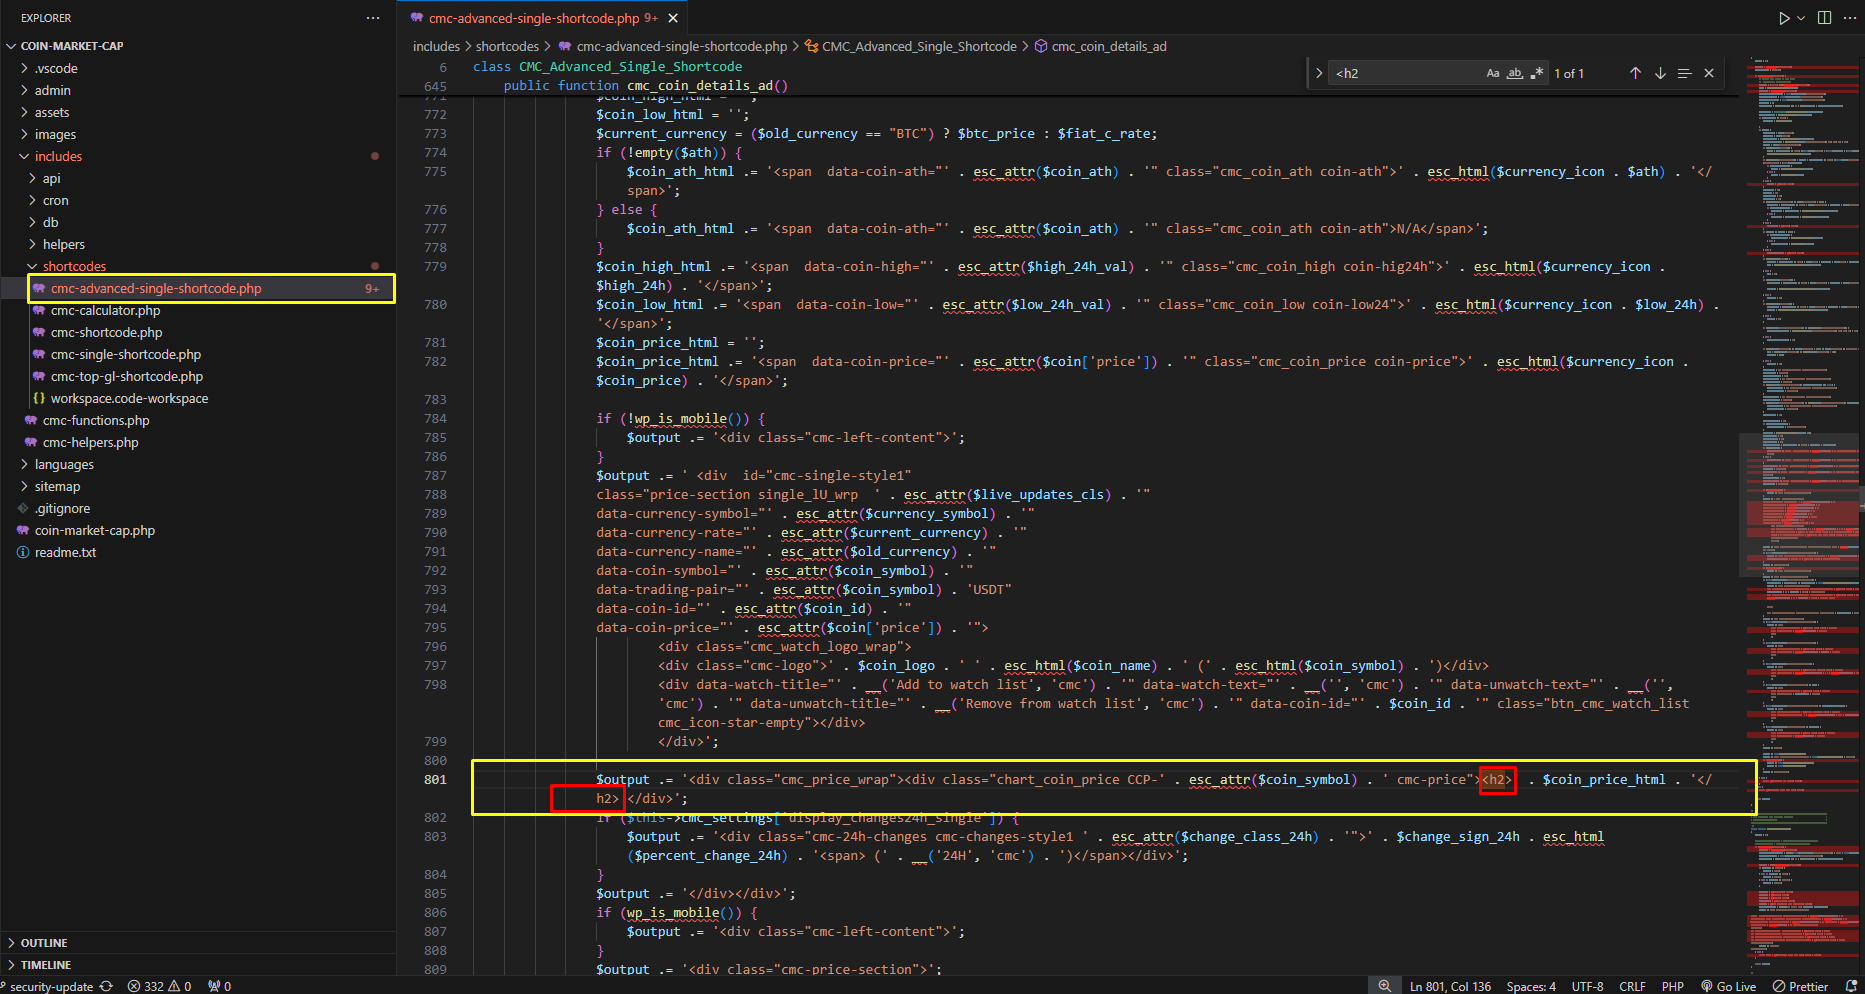Click the Prettier status bar item

1801,986
